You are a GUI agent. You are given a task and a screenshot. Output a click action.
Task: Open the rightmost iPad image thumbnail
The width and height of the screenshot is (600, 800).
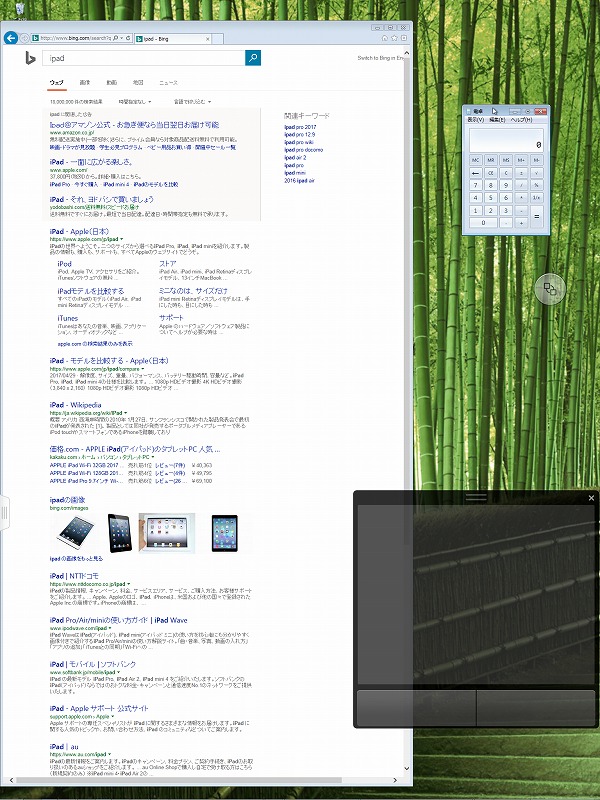(x=224, y=533)
